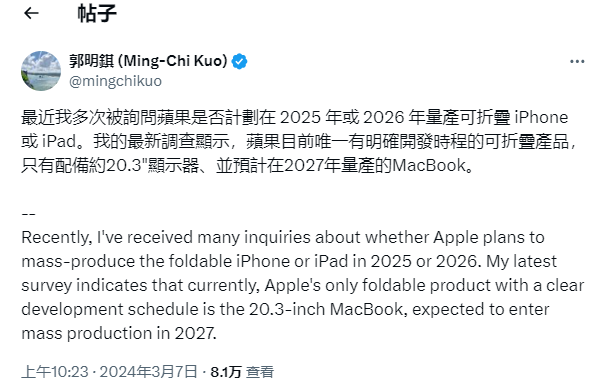609x384 pixels.
Task: Click the blue verified badge
Action: point(239,61)
